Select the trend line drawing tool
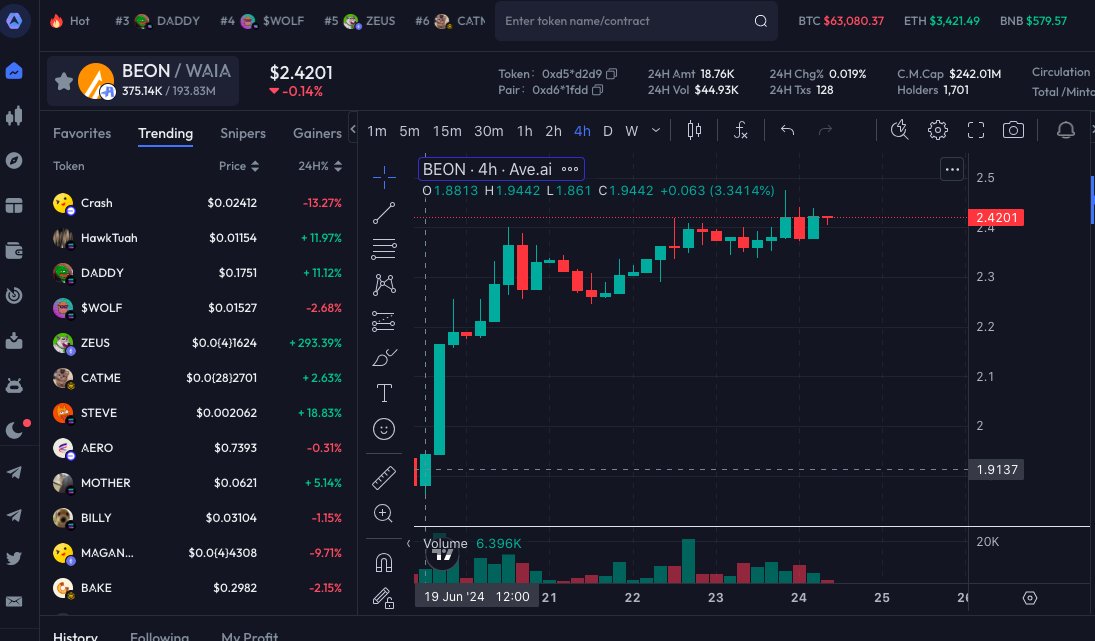The width and height of the screenshot is (1095, 641). [383, 212]
